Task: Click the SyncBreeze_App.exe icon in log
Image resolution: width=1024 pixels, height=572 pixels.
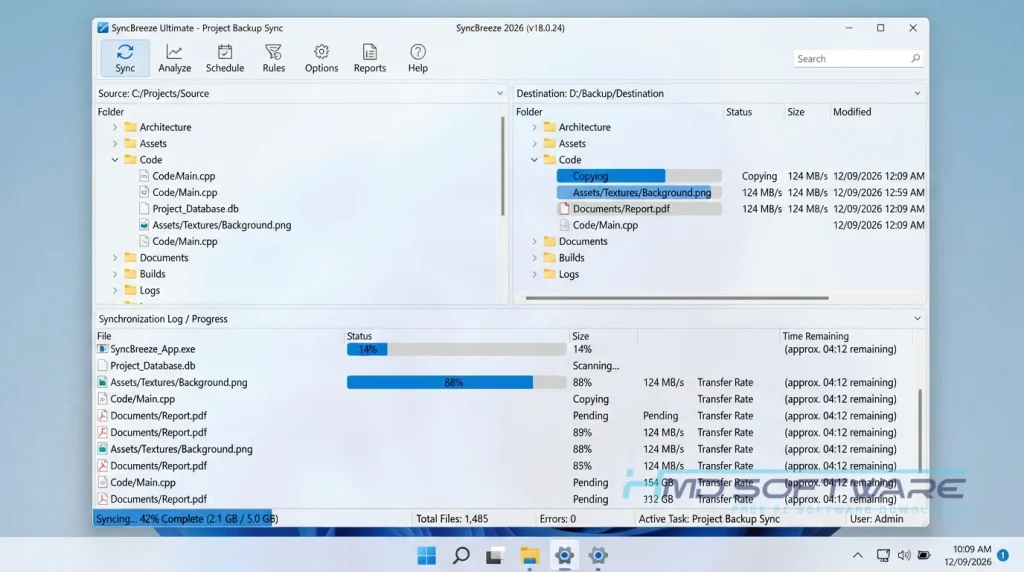Action: (x=103, y=349)
